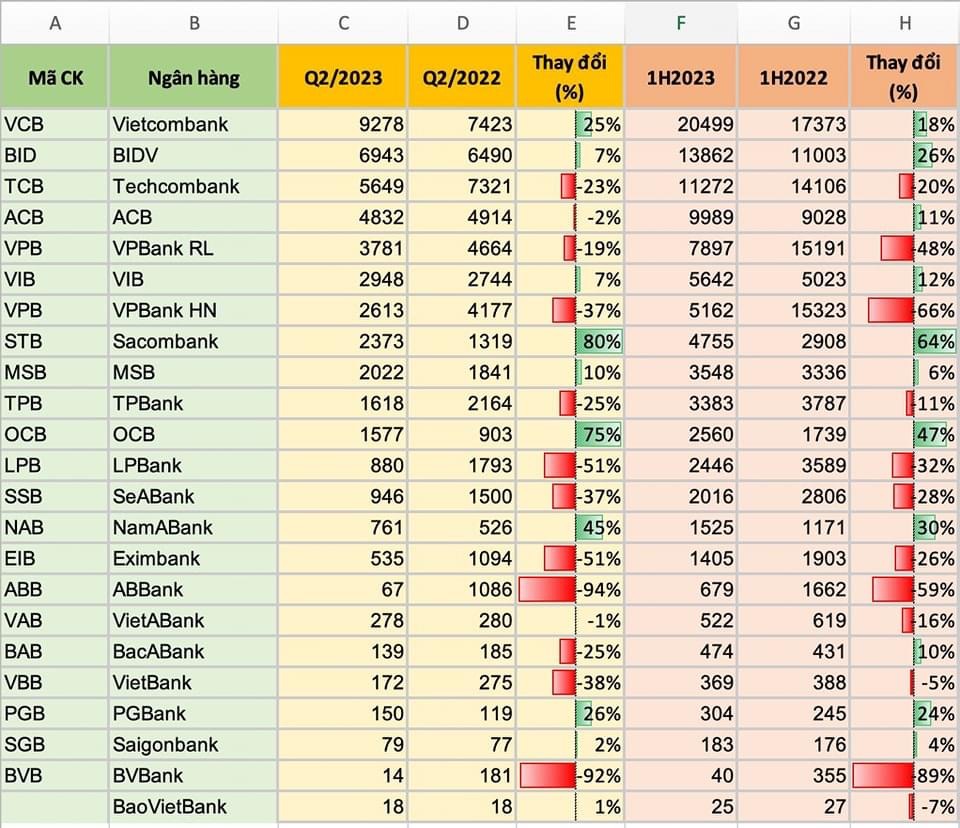Select the 'Mã CK' header cell
This screenshot has height=828, width=960.
pos(54,77)
